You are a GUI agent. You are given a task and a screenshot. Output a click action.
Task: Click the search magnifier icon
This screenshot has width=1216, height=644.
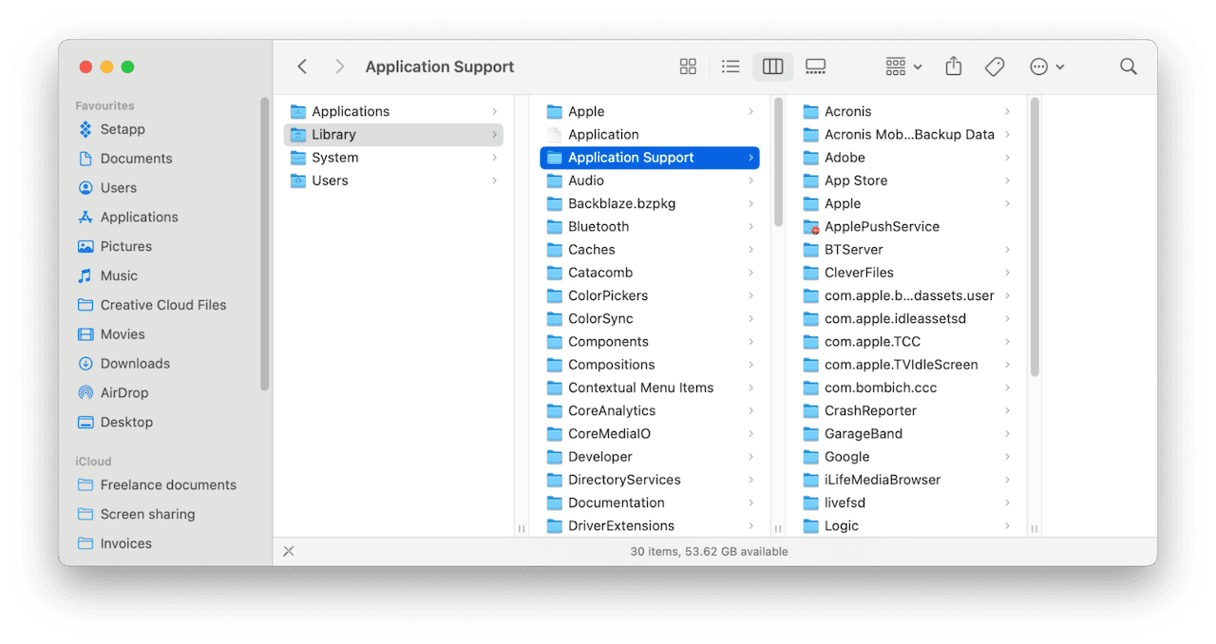[1128, 67]
